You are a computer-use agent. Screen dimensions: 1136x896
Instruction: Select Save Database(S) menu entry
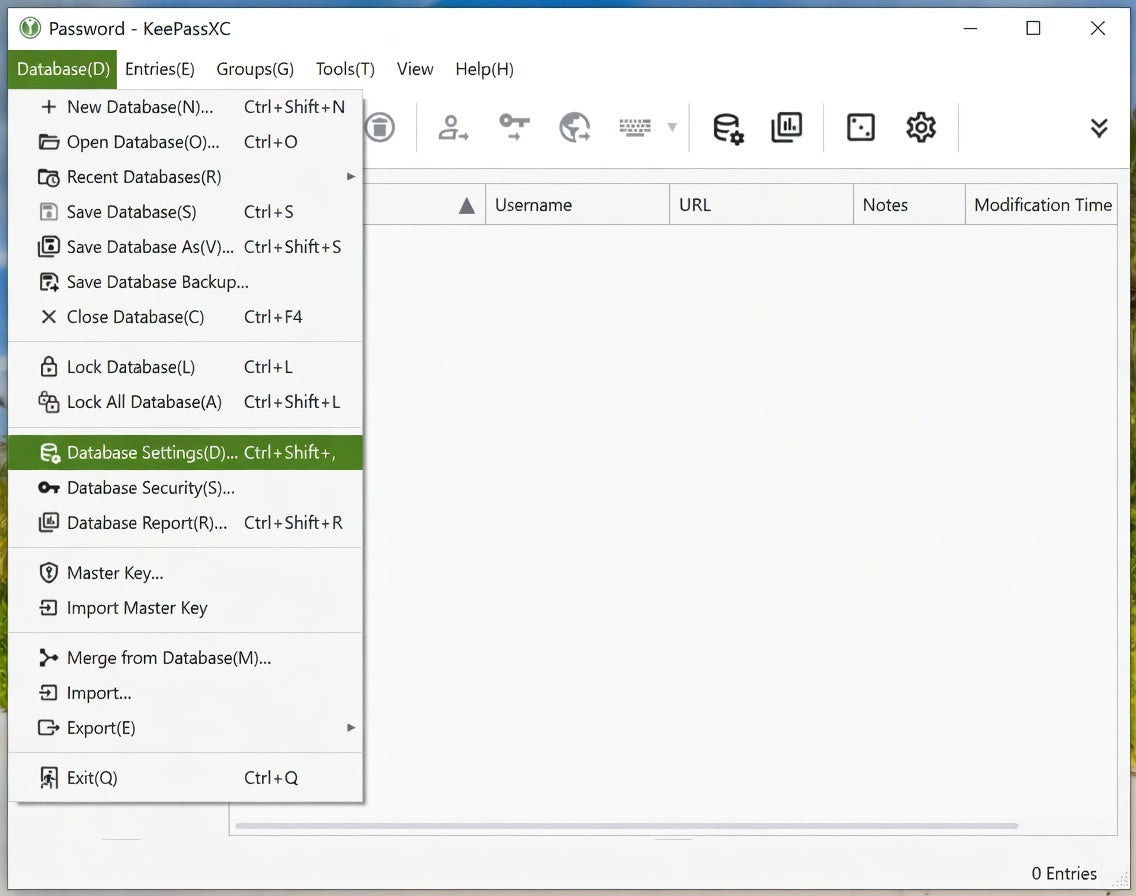185,212
